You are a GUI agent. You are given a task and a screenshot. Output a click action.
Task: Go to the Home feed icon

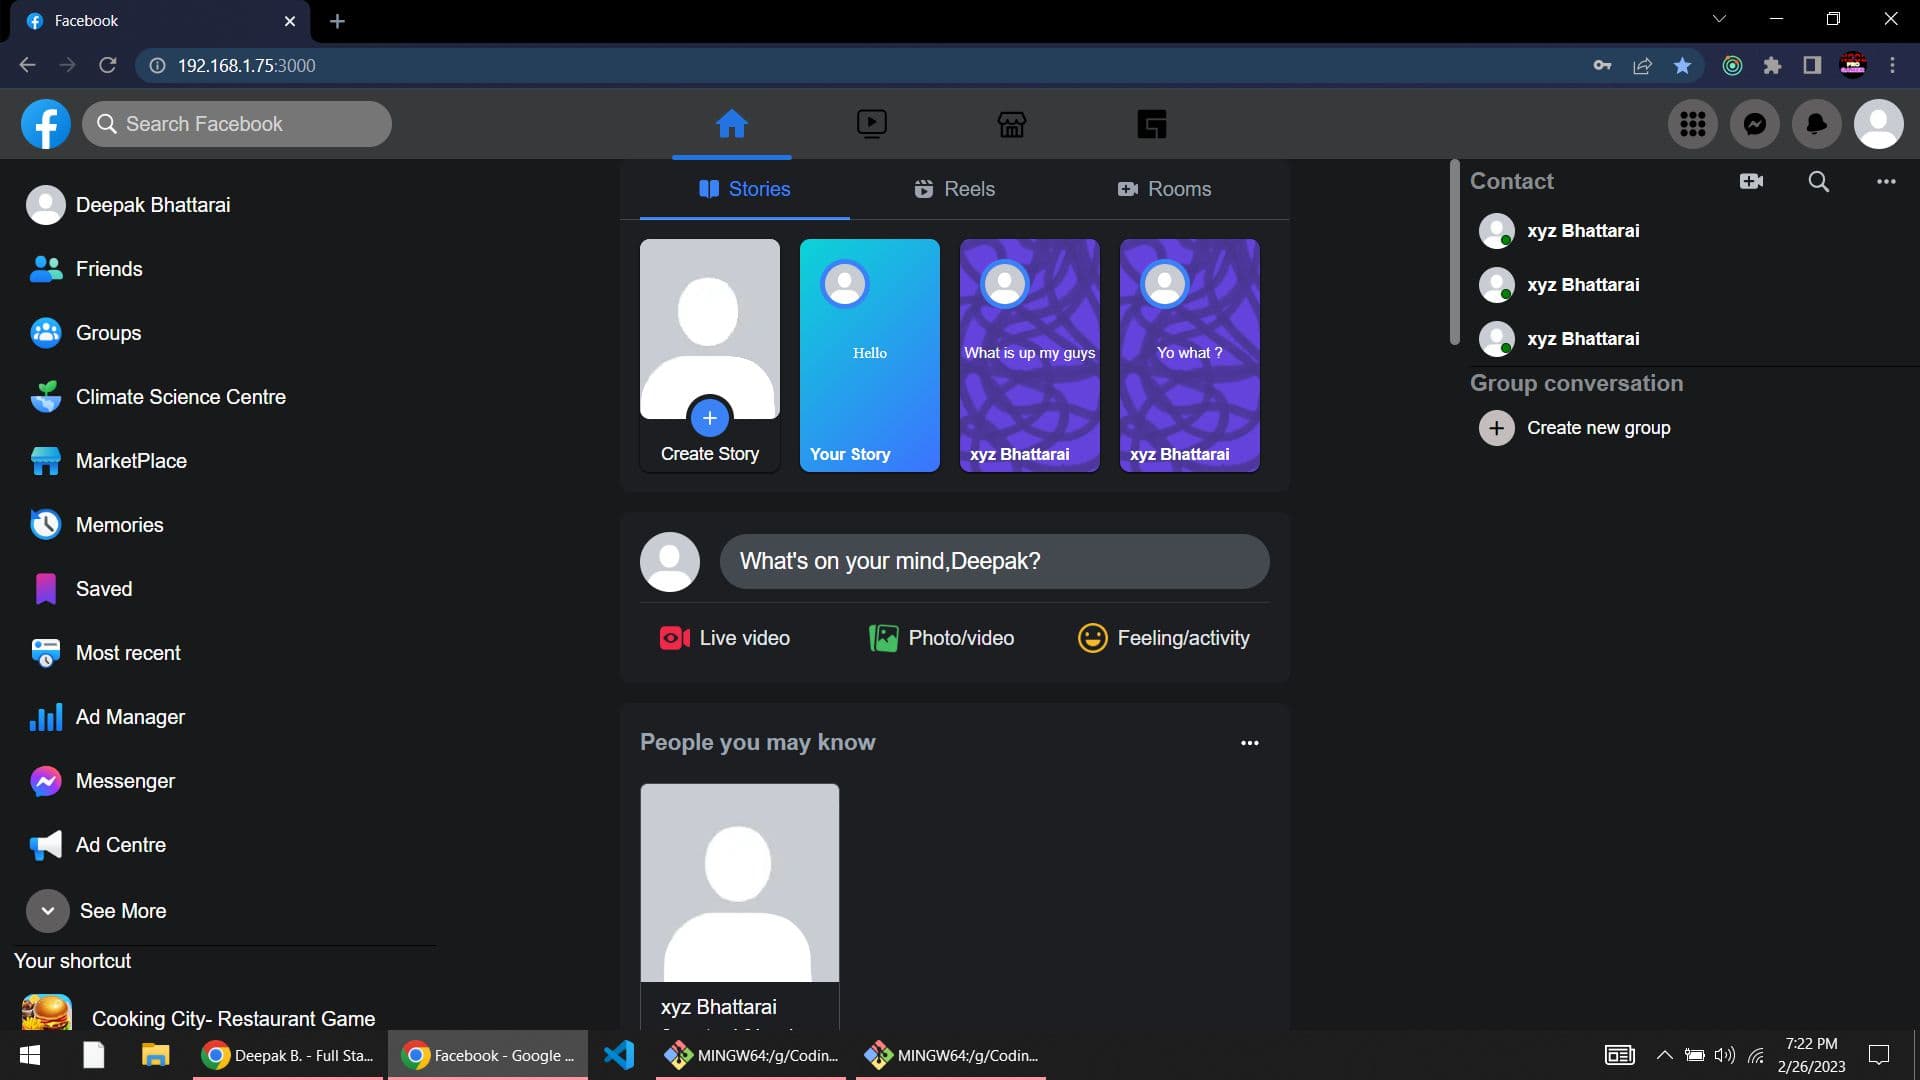click(731, 124)
